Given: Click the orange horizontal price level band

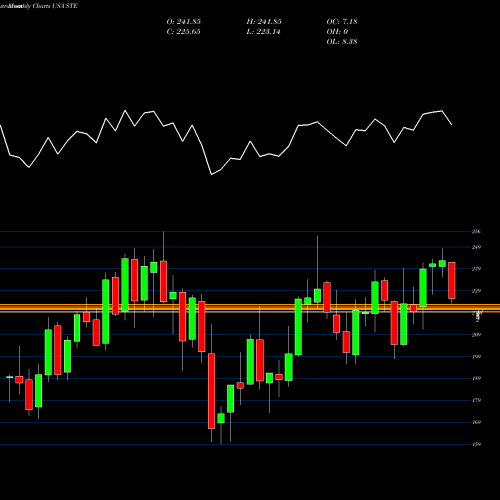Looking at the screenshot, I should 250,308.
